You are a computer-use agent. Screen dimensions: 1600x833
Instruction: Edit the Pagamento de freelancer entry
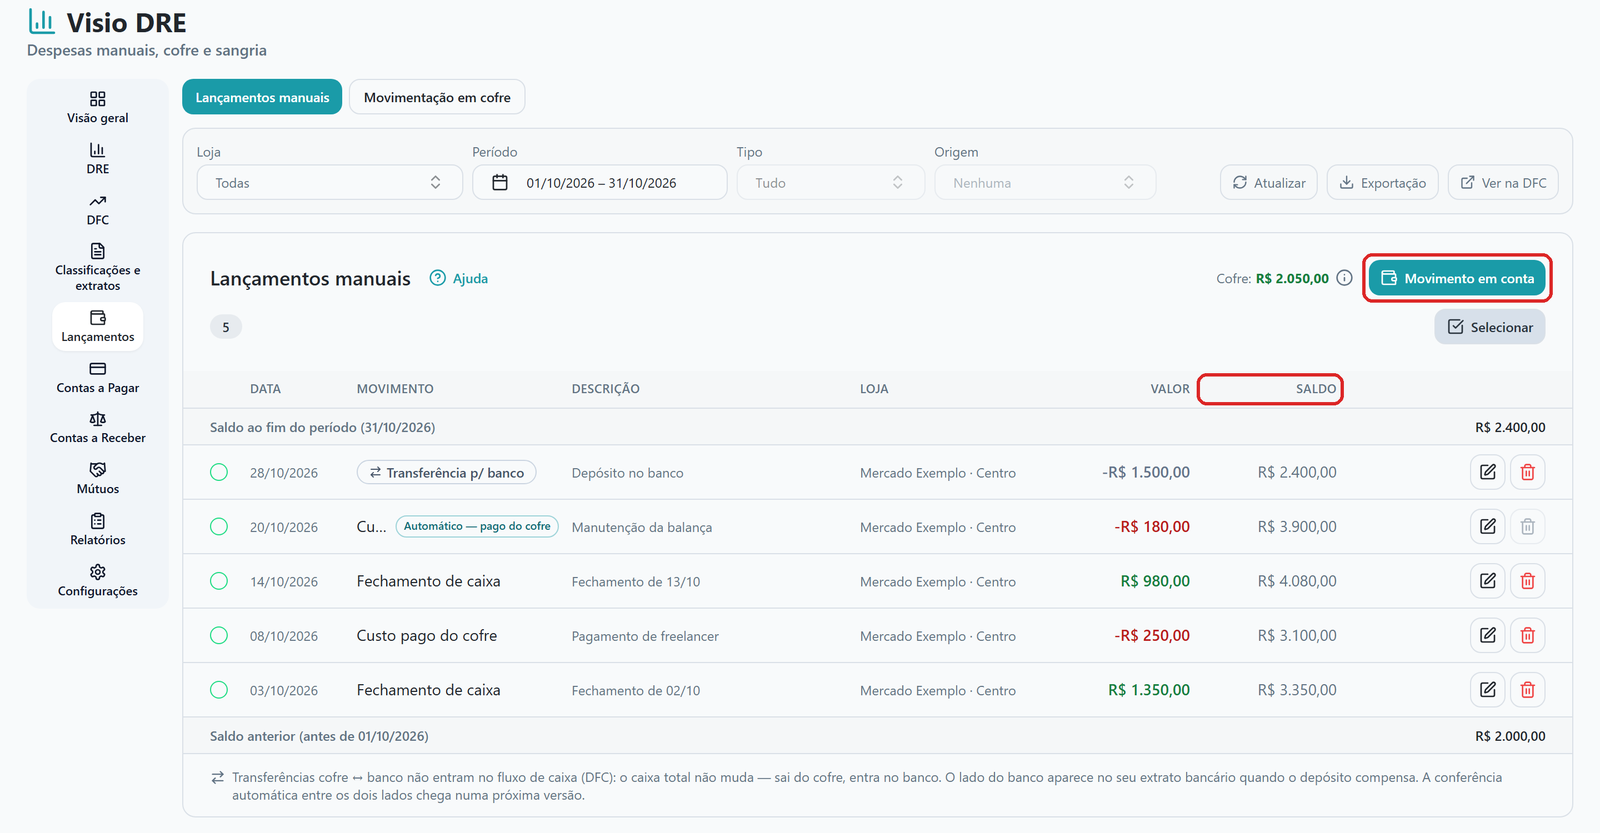tap(1488, 635)
